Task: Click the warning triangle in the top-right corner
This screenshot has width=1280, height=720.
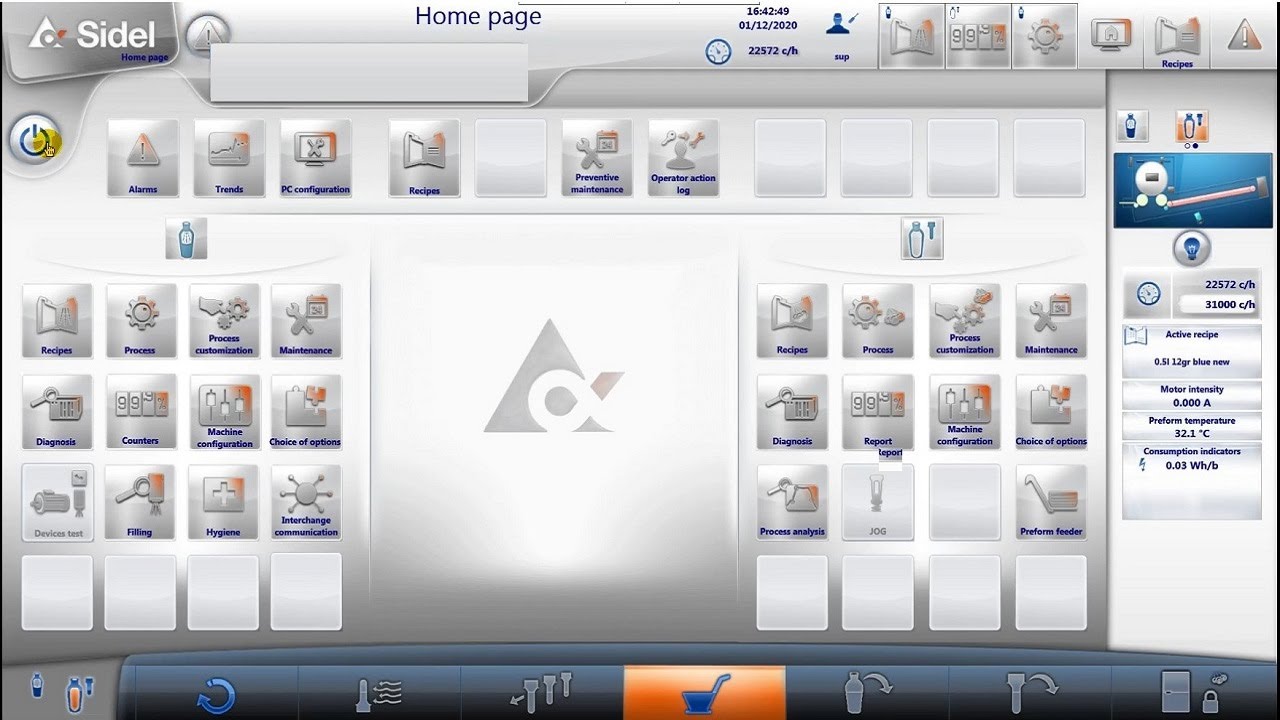Action: tap(1245, 36)
